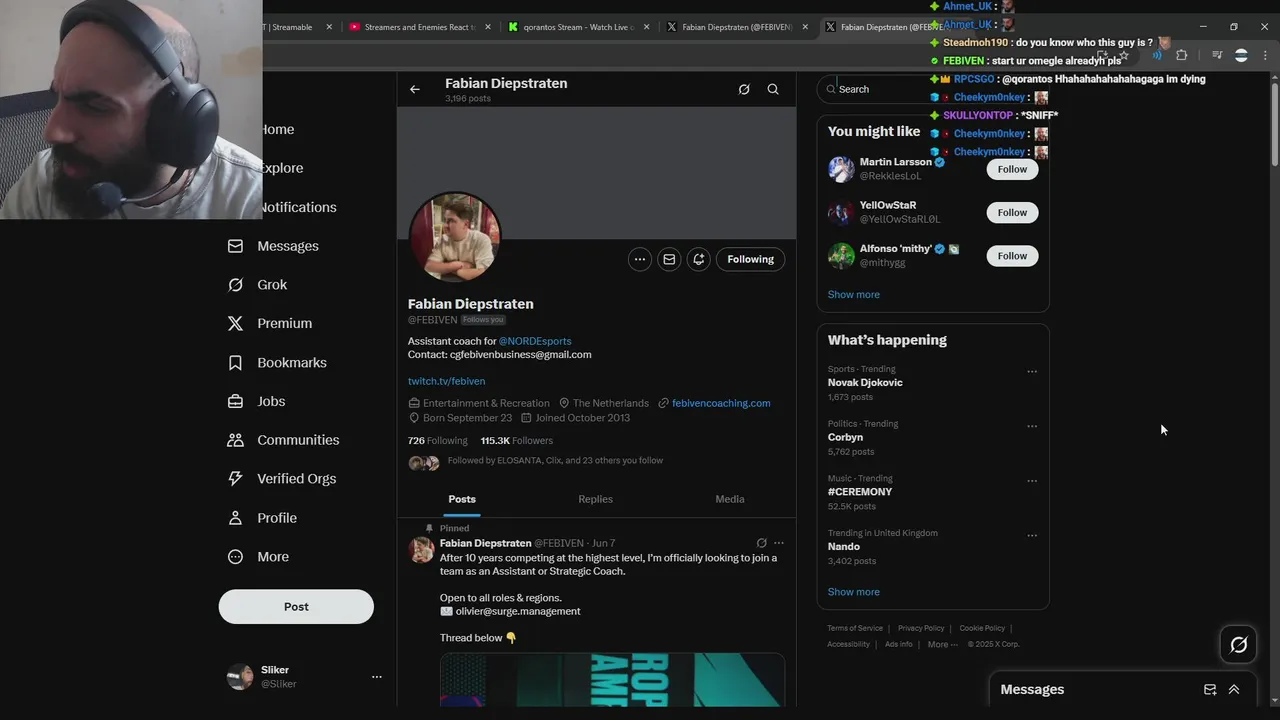The height and width of the screenshot is (720, 1280).
Task: Select the Posts tab
Action: (x=462, y=499)
